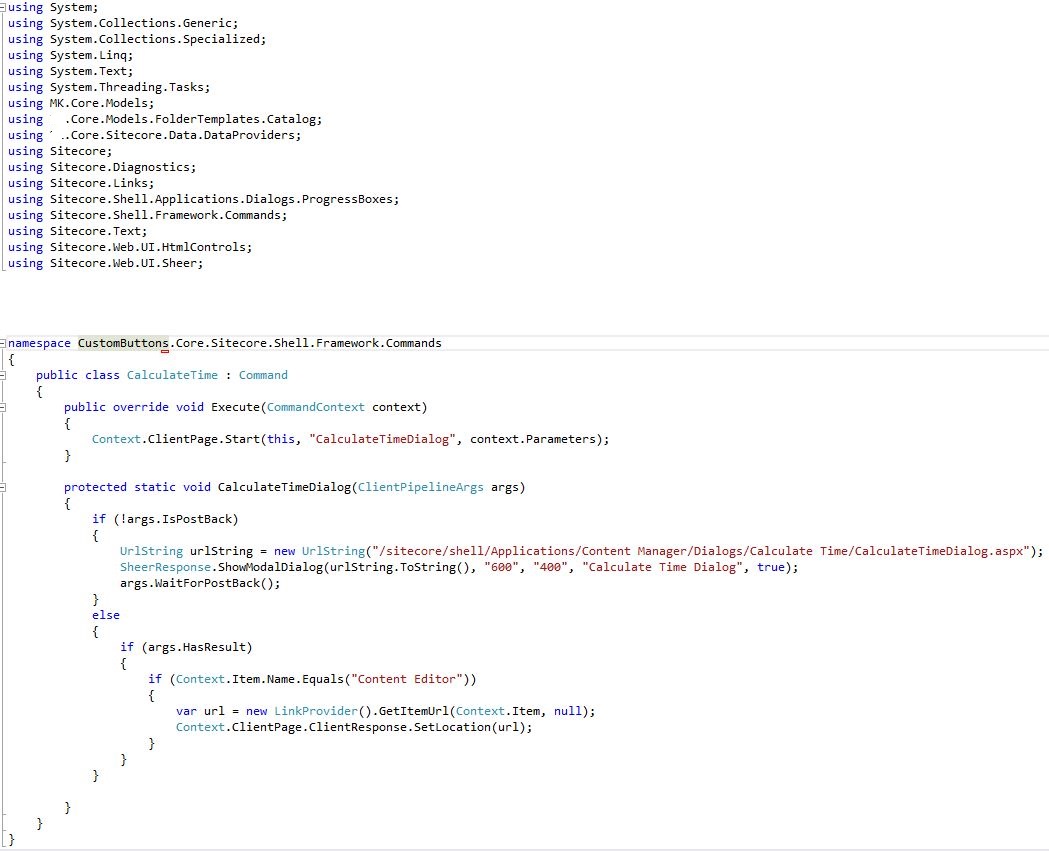
Task: Click the '!args.IsPostBack' condition
Action: coord(176,520)
